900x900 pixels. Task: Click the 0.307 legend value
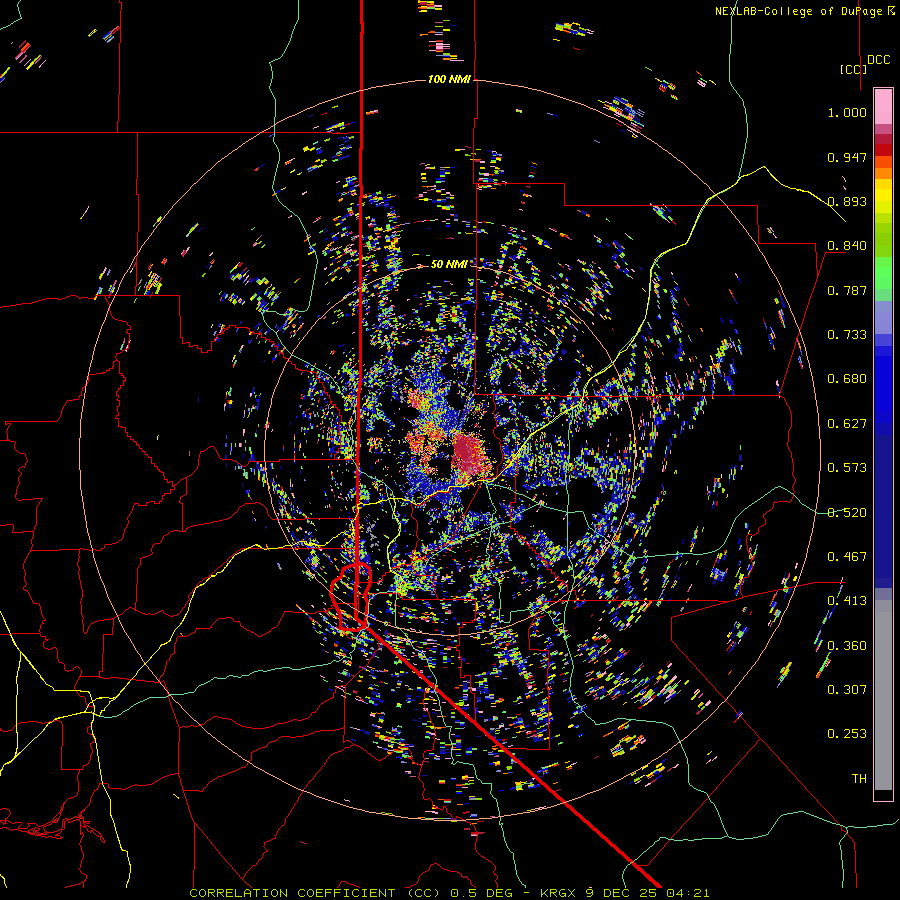click(x=847, y=690)
